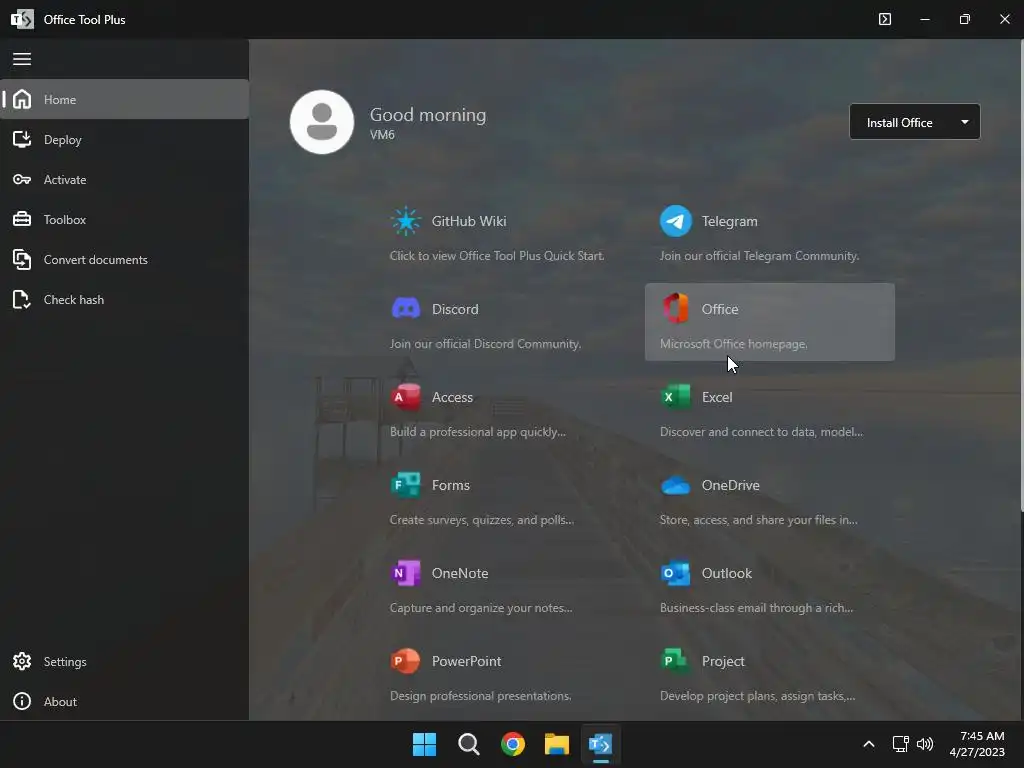This screenshot has height=768, width=1024.
Task: Open the Deploy page icon
Action: [x=22, y=139]
